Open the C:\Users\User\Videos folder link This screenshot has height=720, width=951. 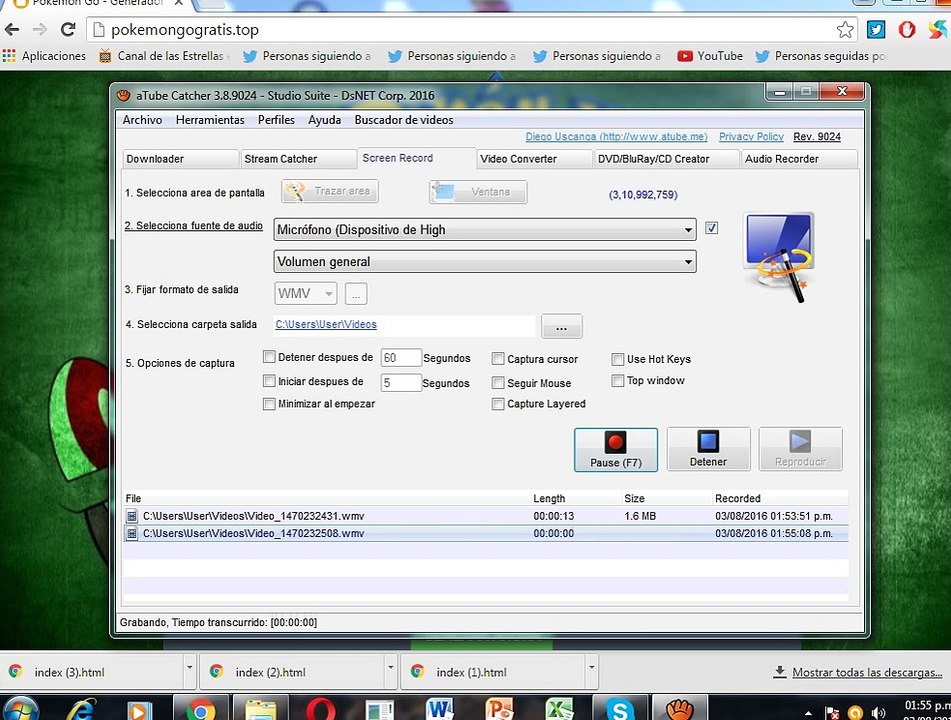click(x=326, y=325)
